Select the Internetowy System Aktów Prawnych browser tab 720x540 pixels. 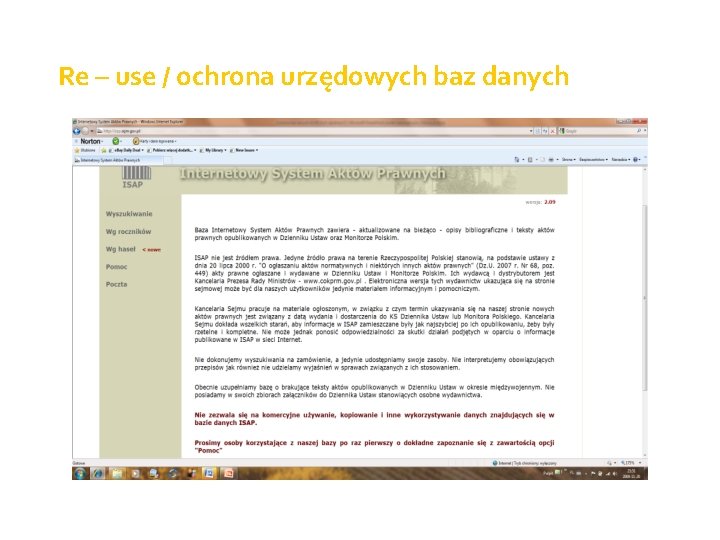point(118,160)
